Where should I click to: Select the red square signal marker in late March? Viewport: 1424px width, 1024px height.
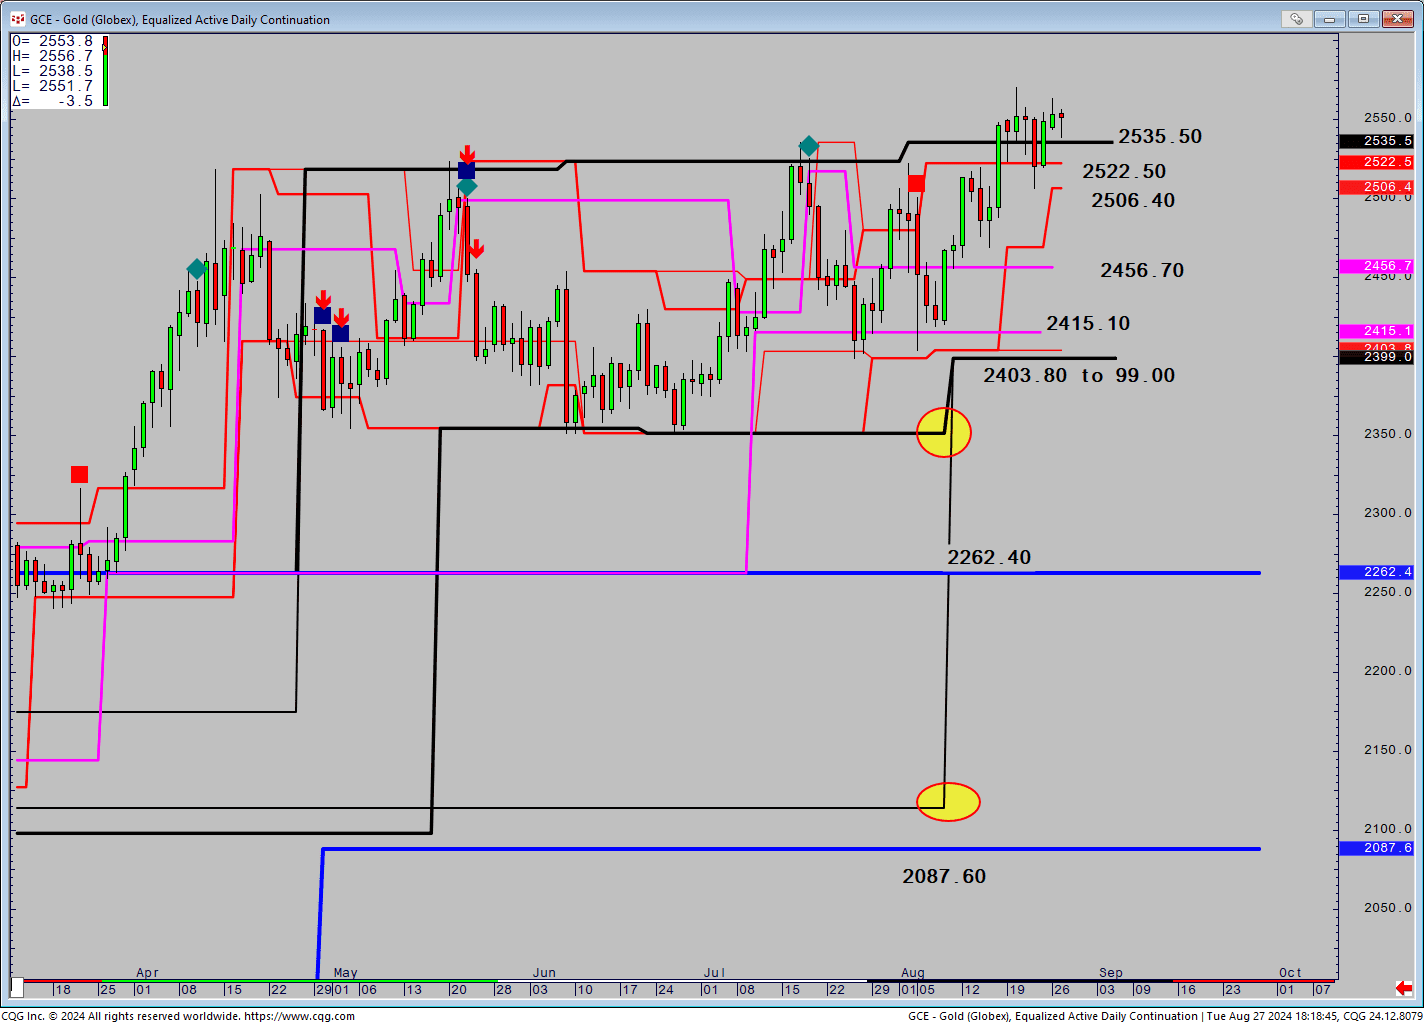pyautogui.click(x=79, y=474)
